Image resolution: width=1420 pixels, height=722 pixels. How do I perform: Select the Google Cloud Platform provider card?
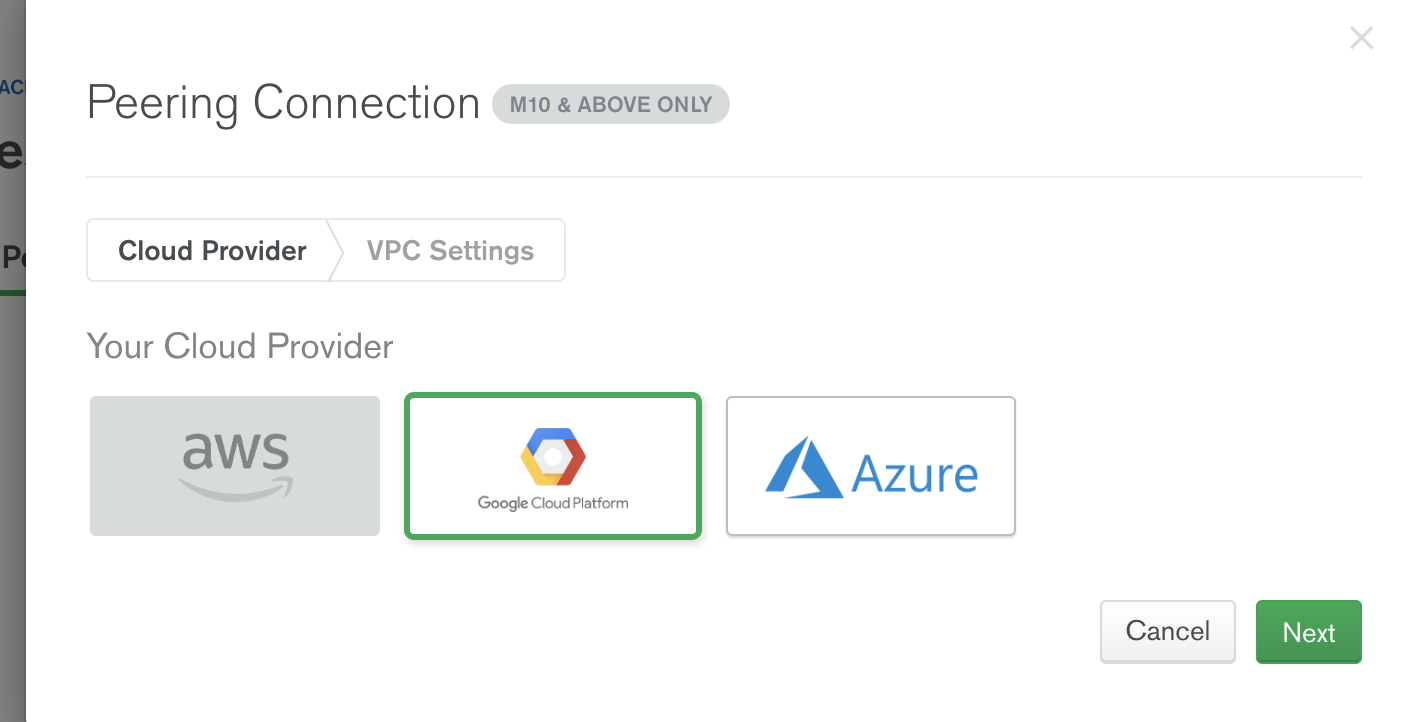(x=553, y=466)
